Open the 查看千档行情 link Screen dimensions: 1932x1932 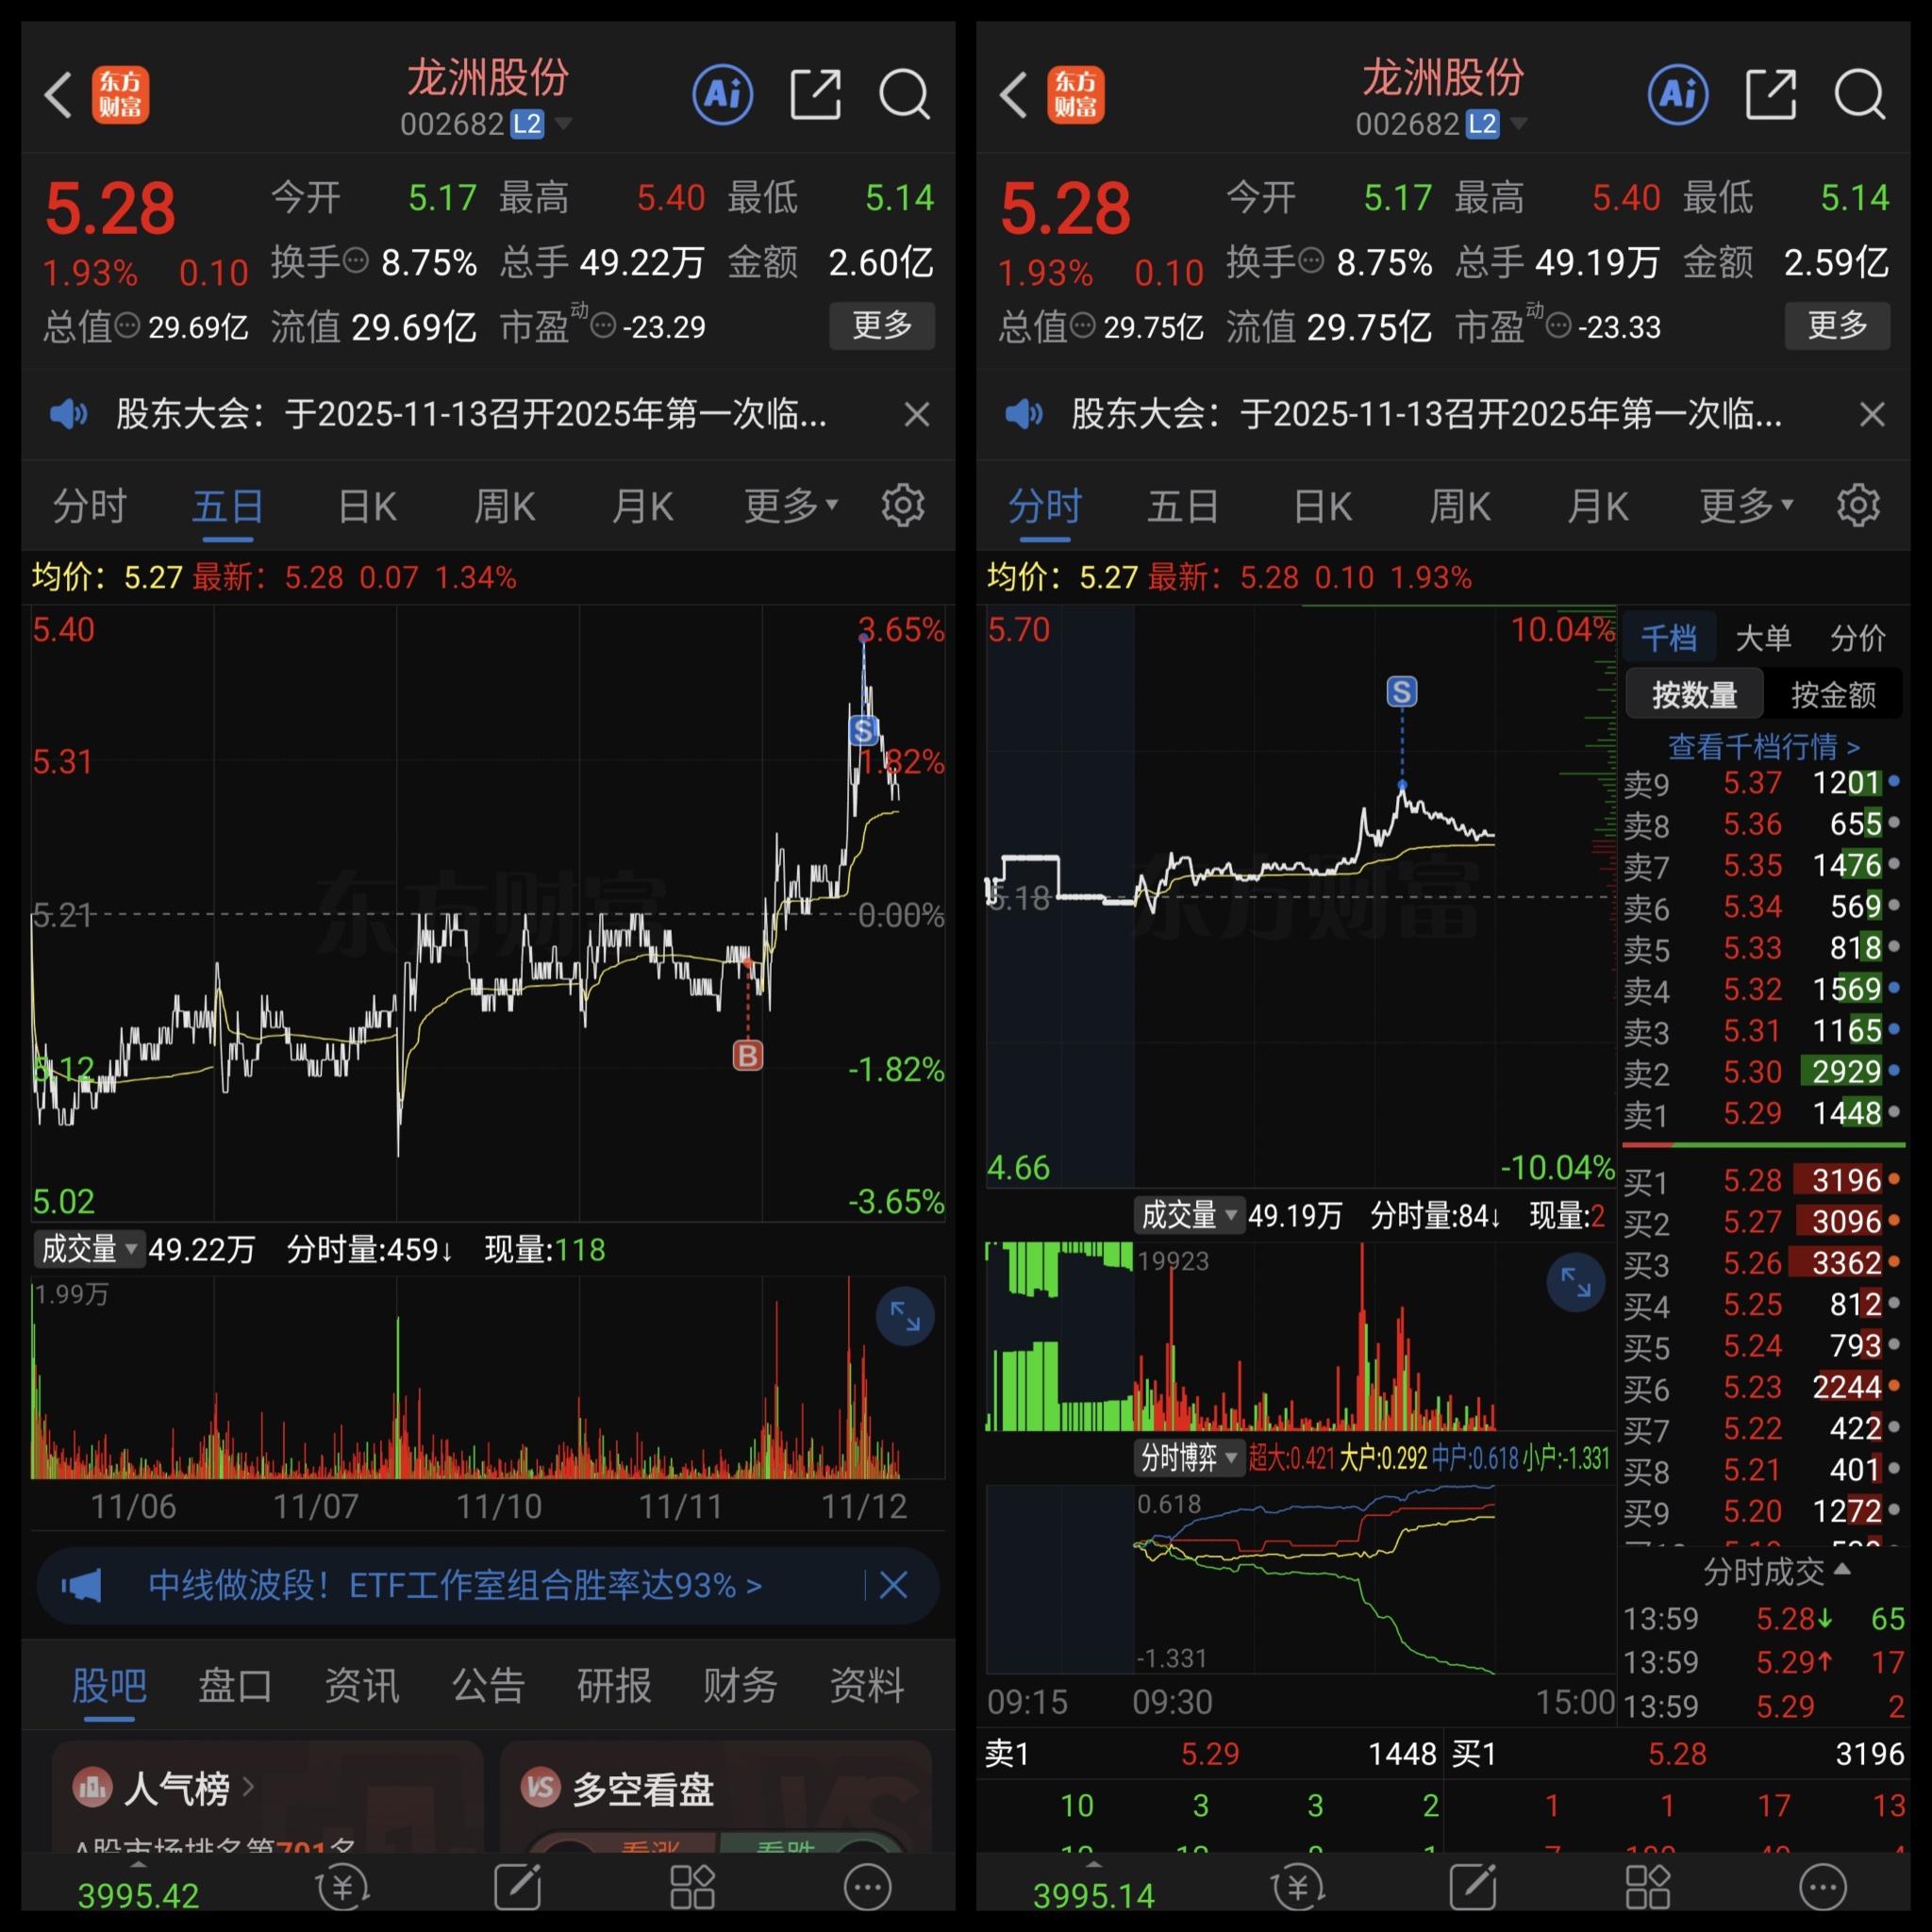(x=1763, y=747)
